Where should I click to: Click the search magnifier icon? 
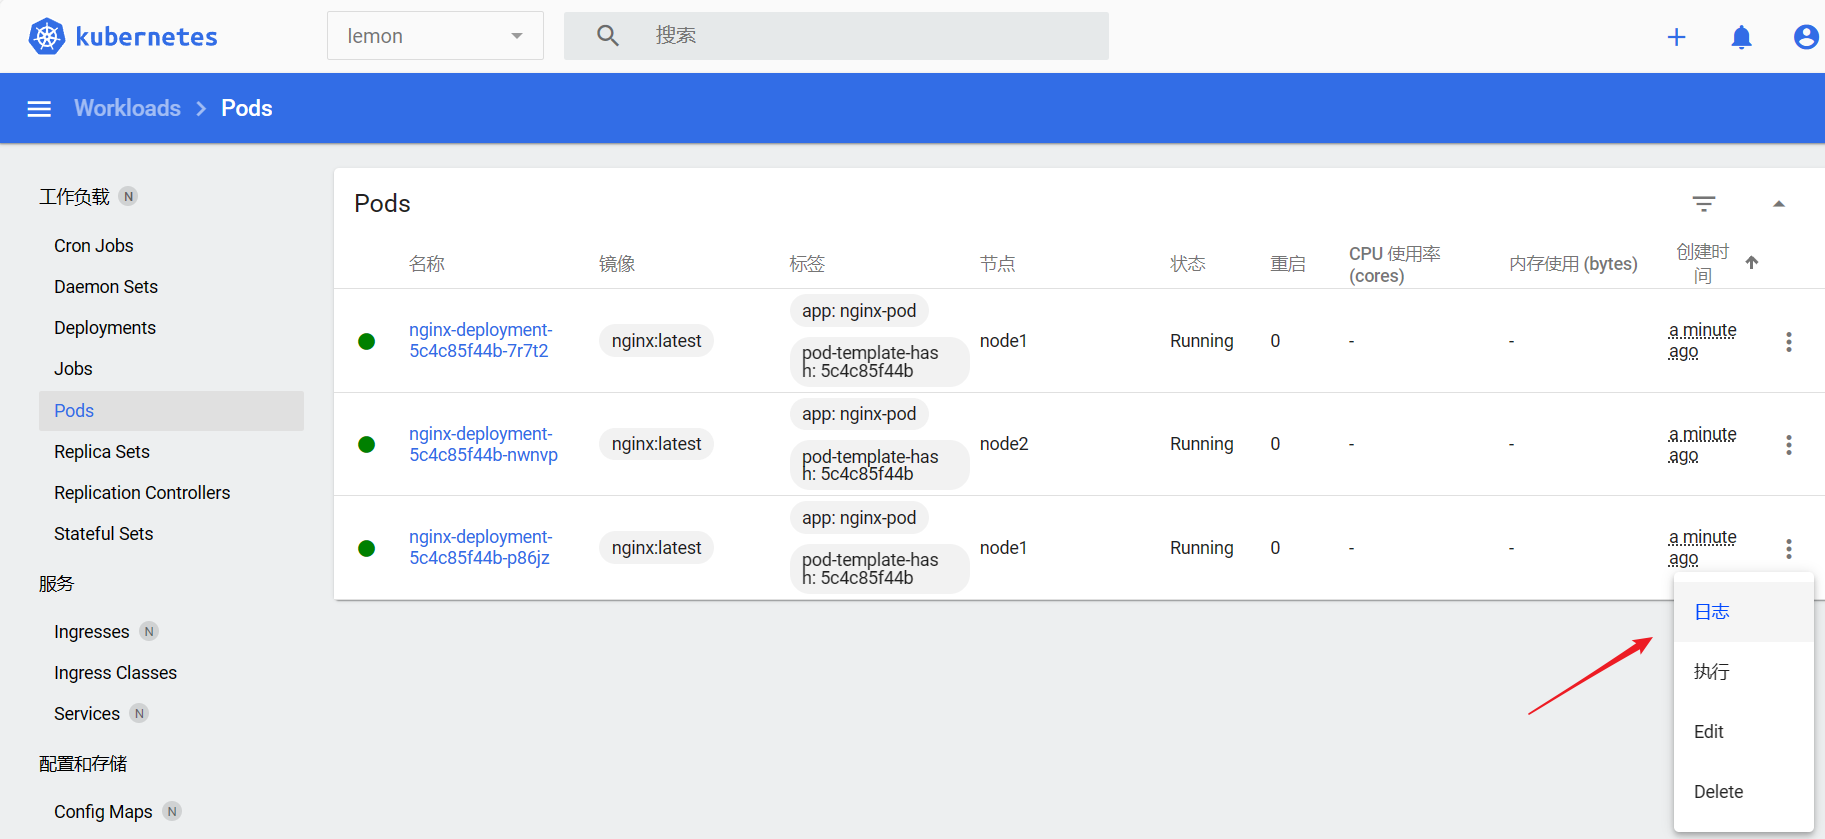(607, 36)
